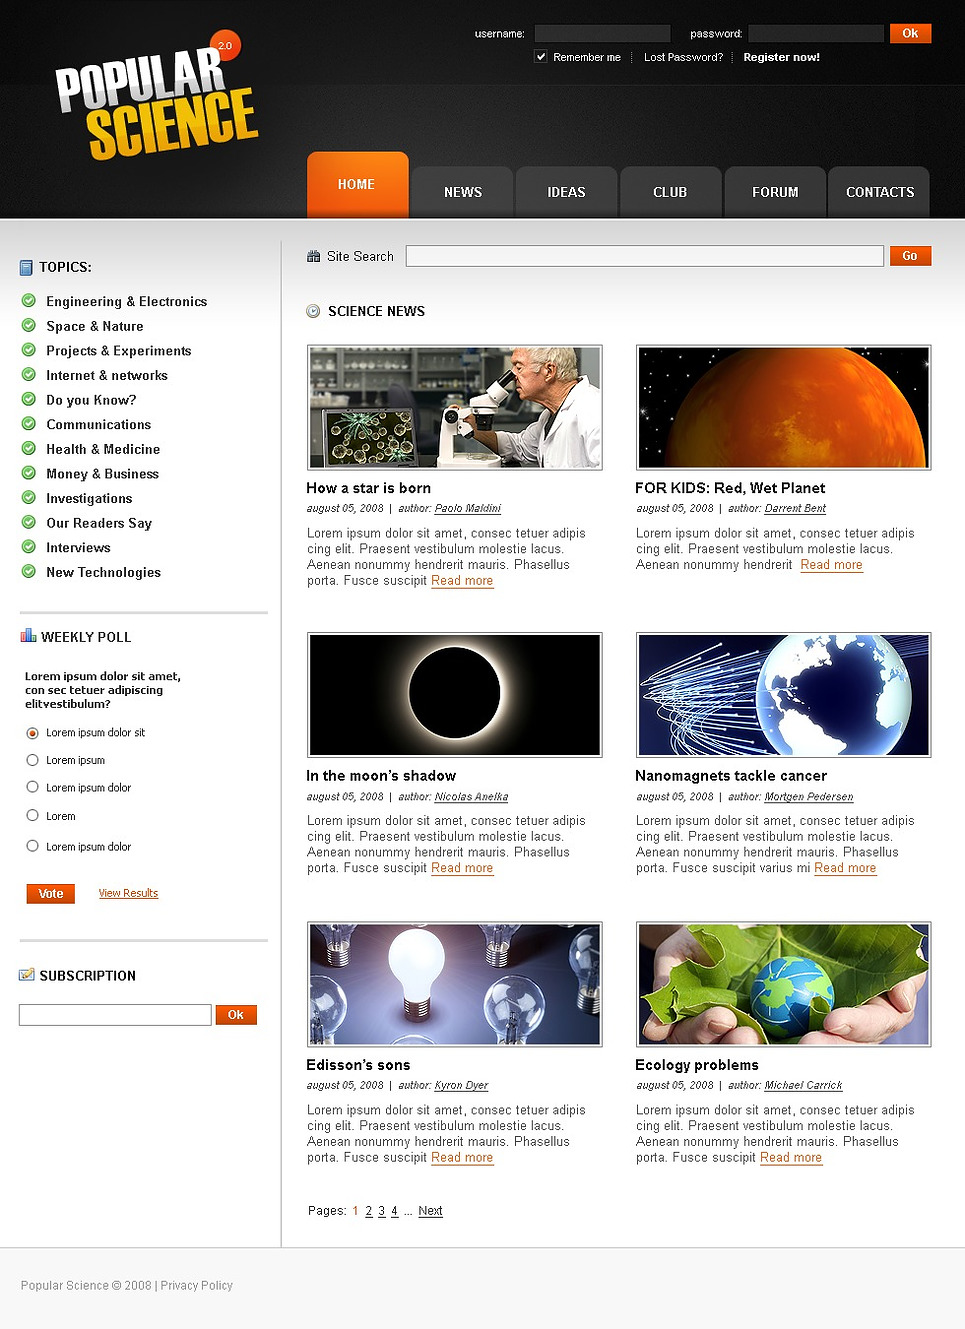
Task: Open the View Results link
Action: (128, 893)
